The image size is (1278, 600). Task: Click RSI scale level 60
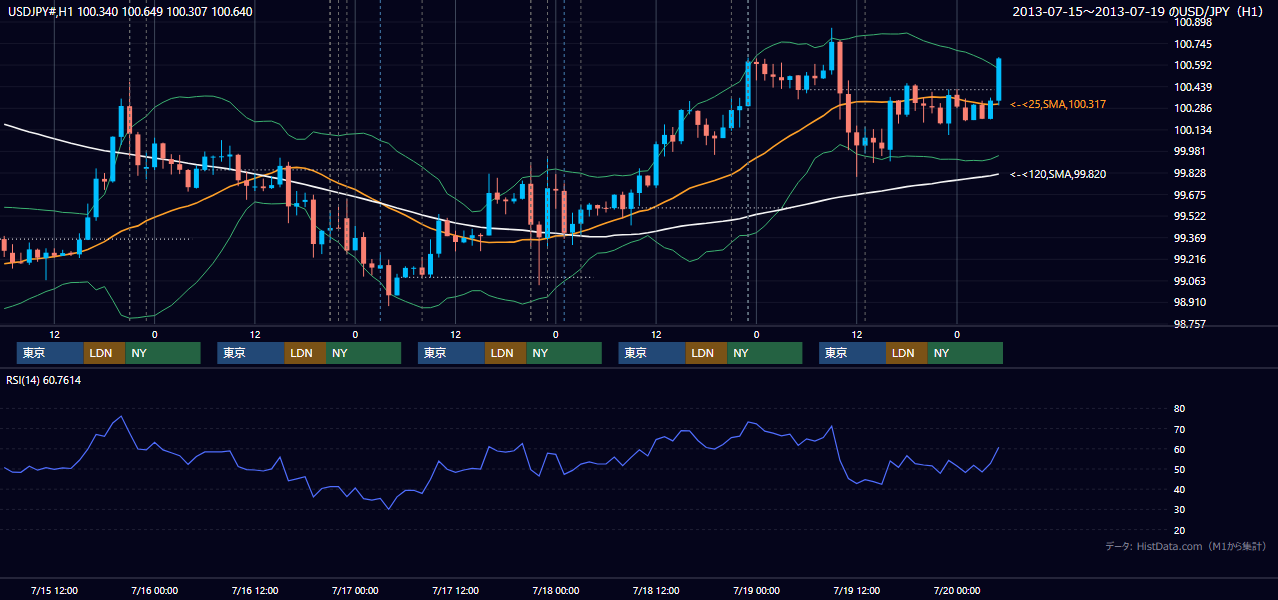click(x=1180, y=449)
